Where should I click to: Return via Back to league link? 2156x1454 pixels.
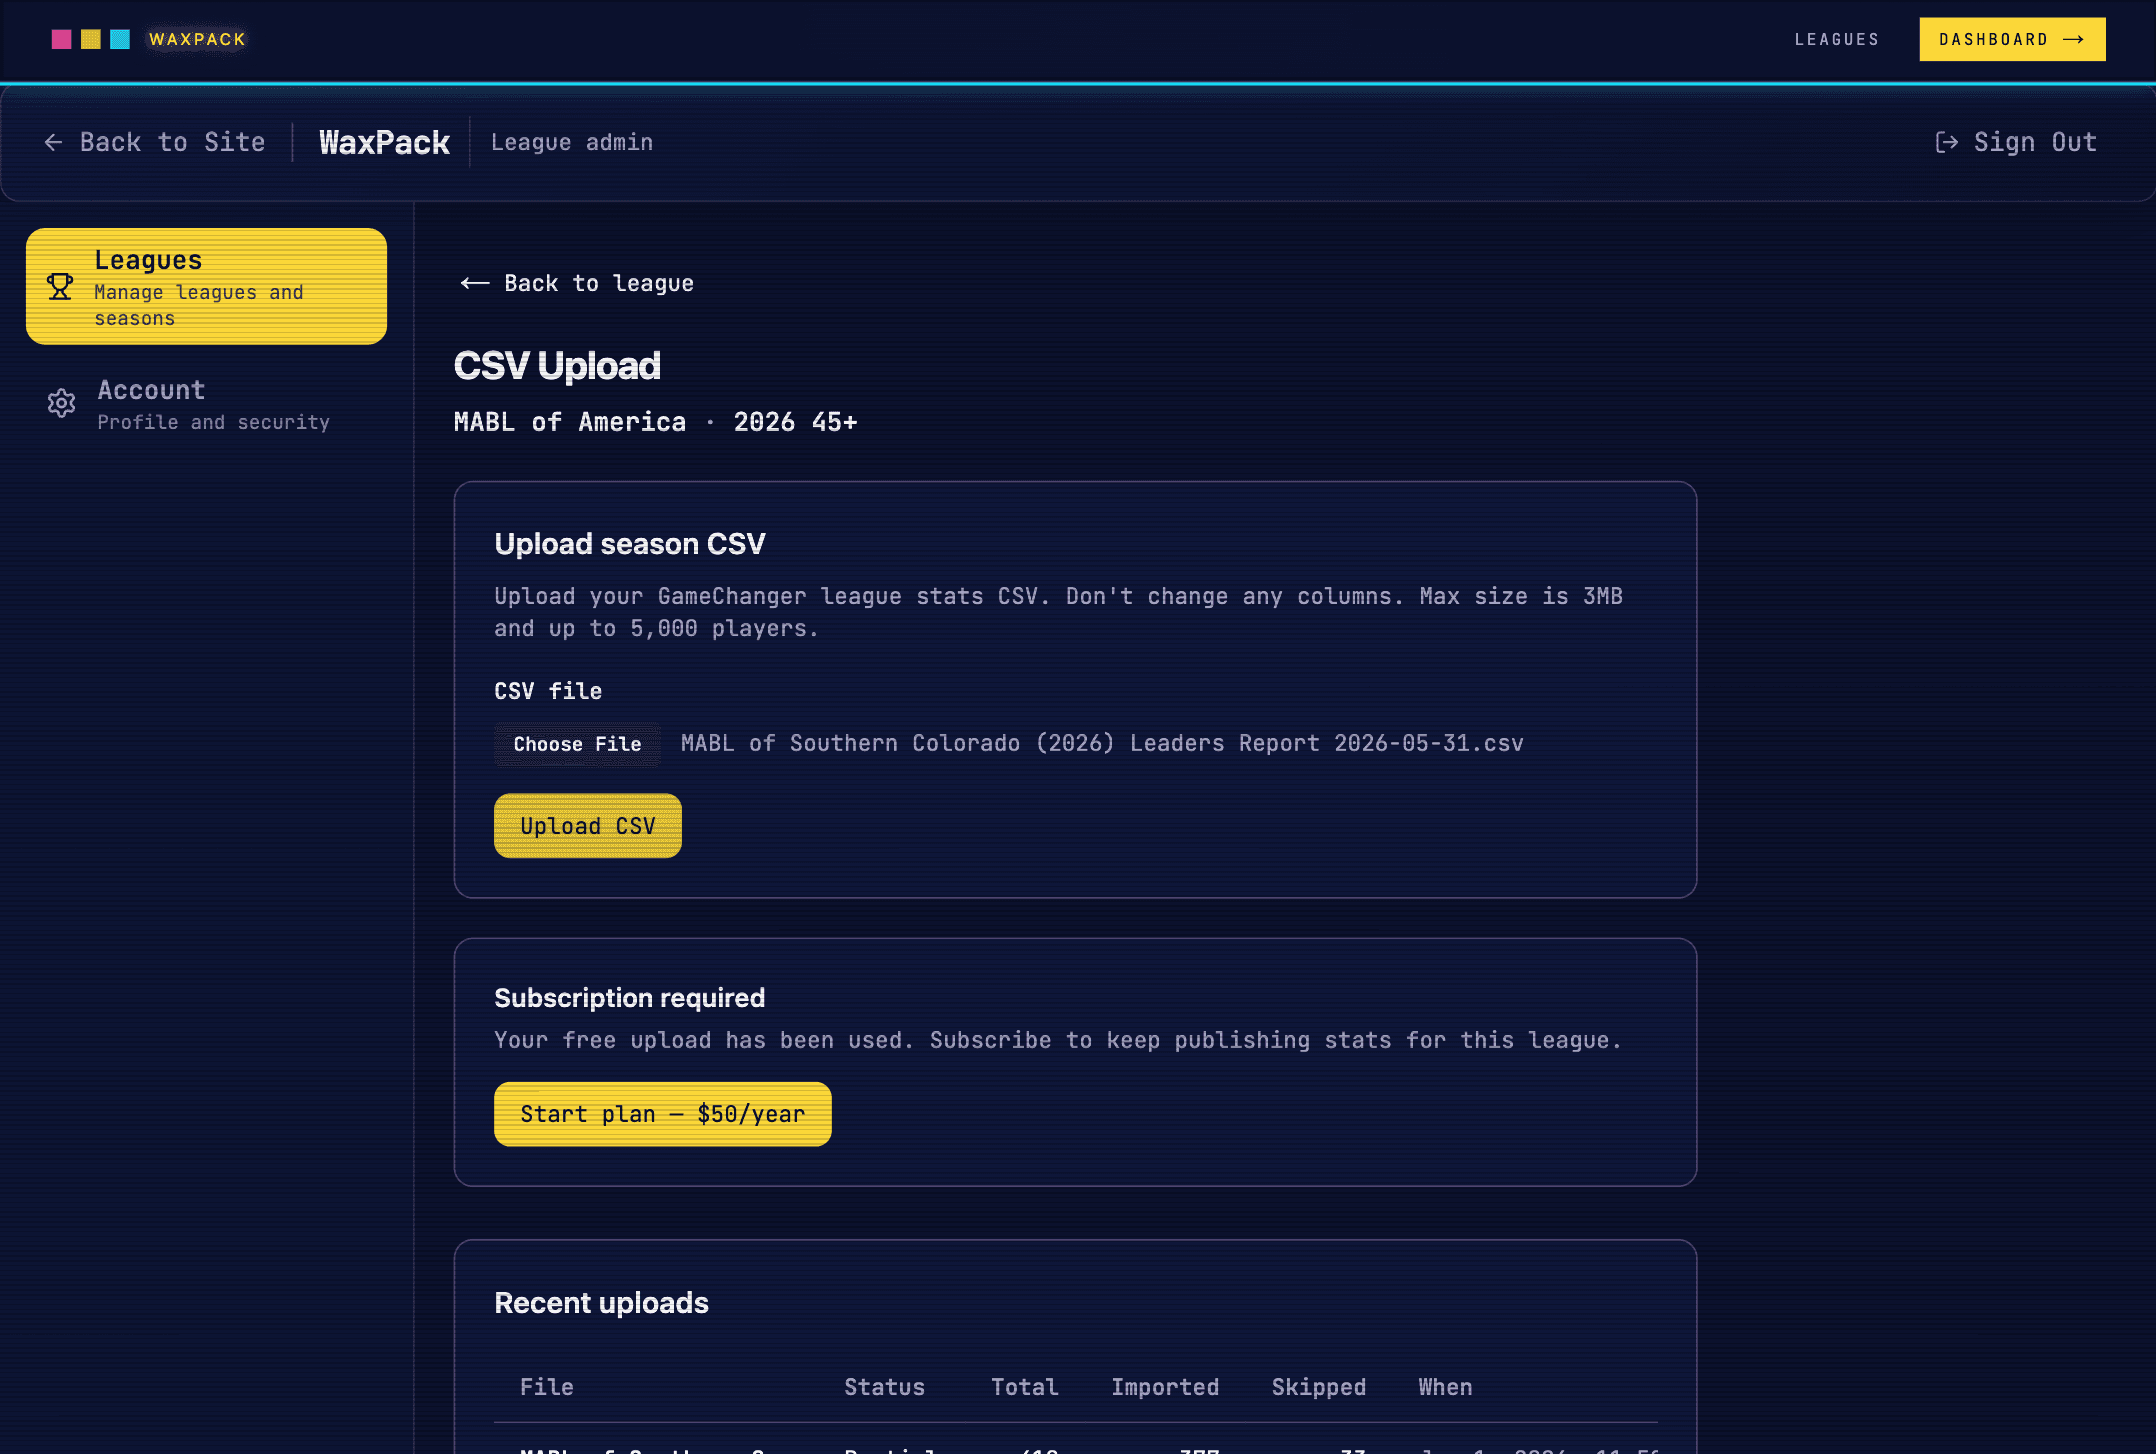[577, 283]
